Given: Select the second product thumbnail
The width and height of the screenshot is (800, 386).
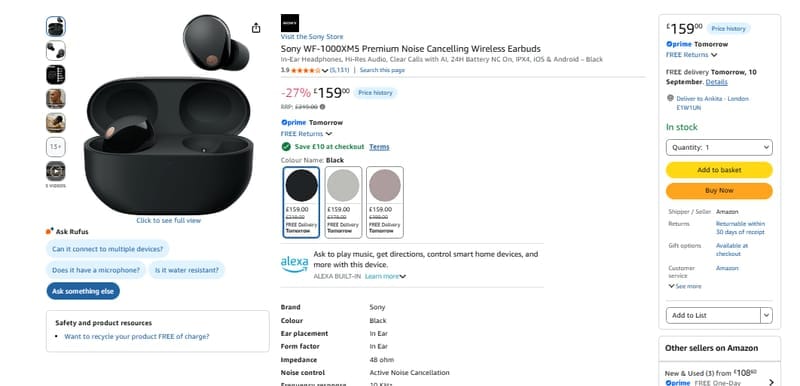Looking at the screenshot, I should 56,50.
